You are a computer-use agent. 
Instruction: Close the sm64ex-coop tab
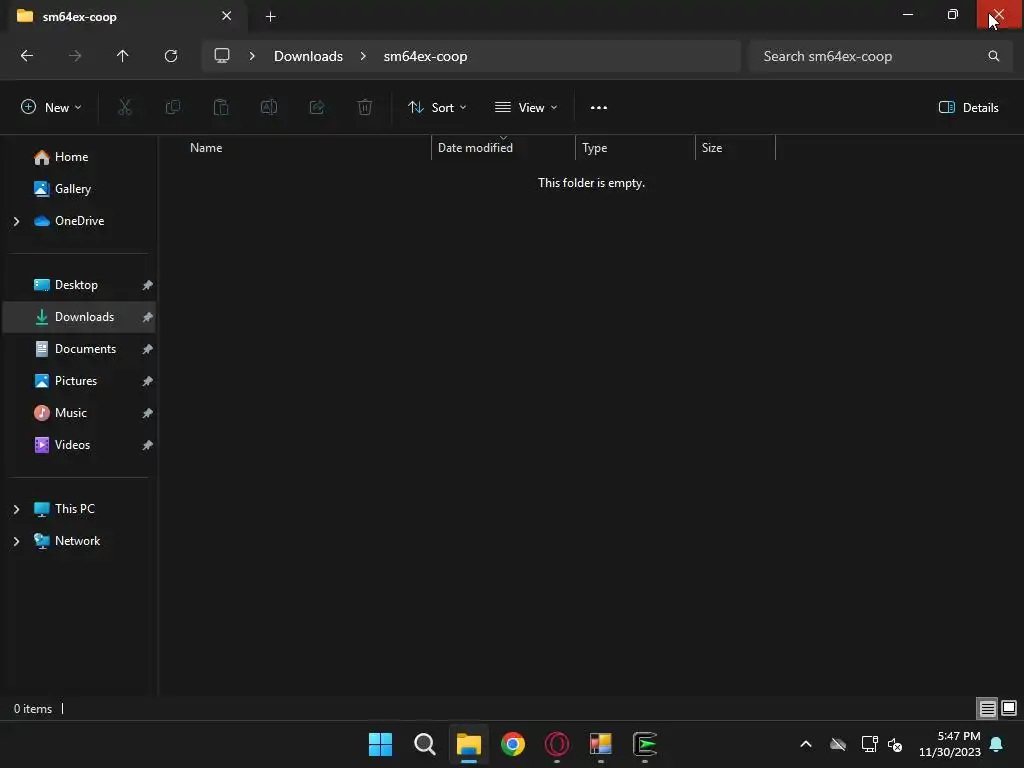point(227,16)
